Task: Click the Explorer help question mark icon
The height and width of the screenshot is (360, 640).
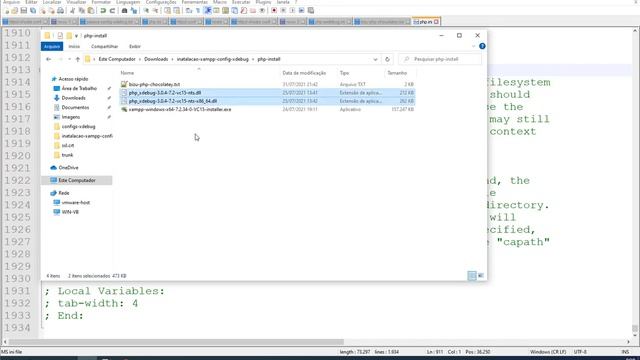Action: point(482,46)
